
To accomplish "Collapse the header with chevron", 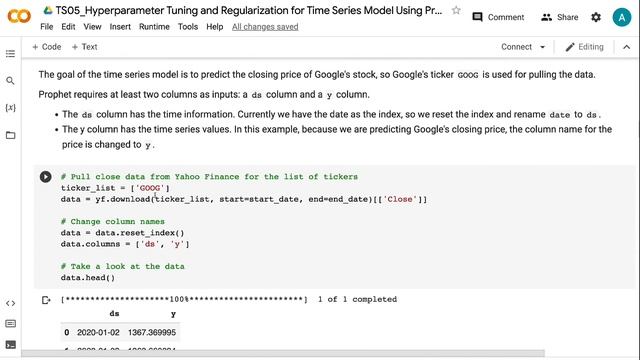I will 627,47.
